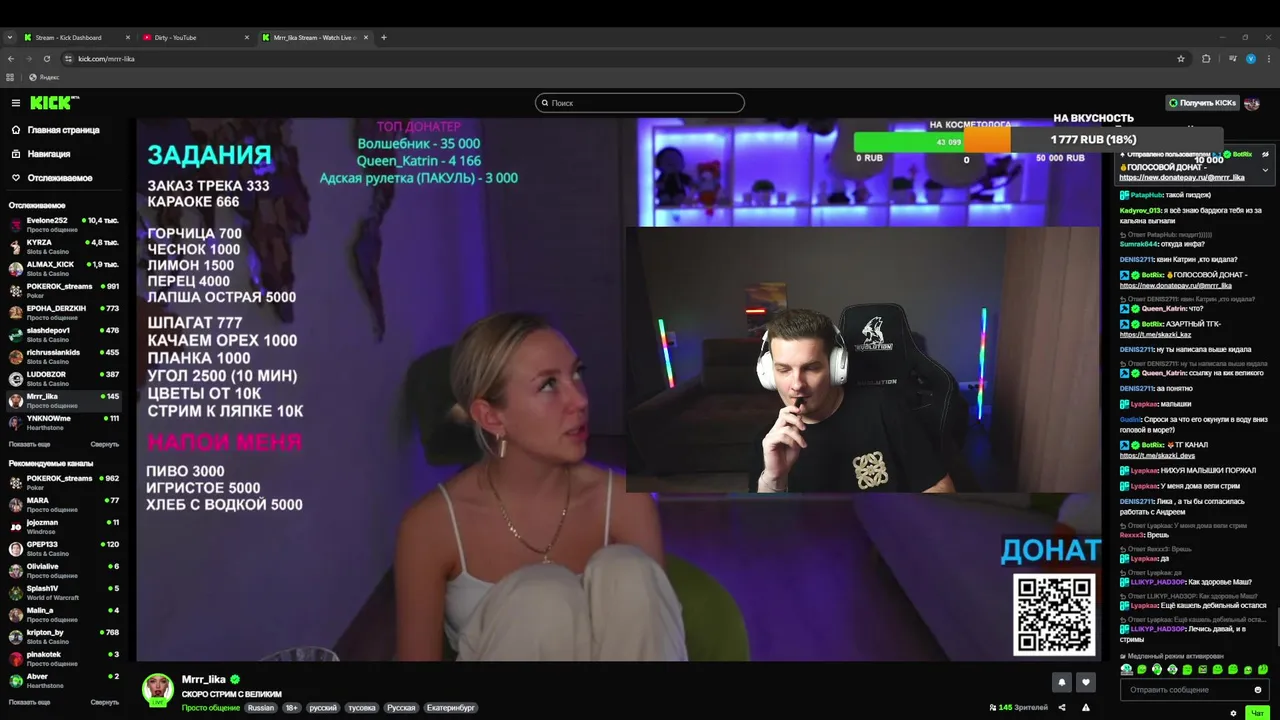This screenshot has width=1280, height=720.
Task: Open Отслеживаемое in the sidebar
Action: (x=60, y=178)
